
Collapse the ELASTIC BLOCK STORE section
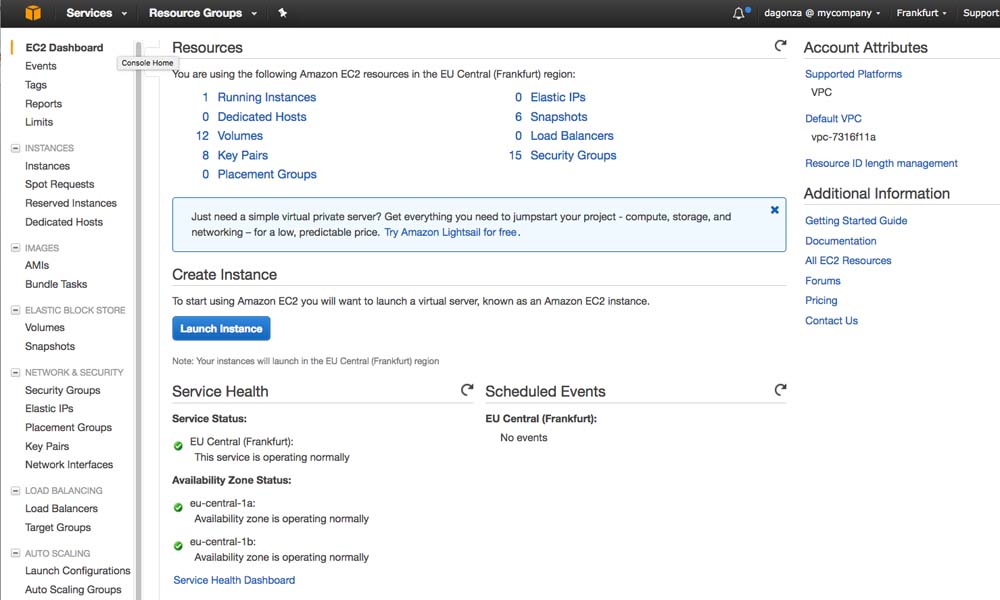(x=15, y=310)
